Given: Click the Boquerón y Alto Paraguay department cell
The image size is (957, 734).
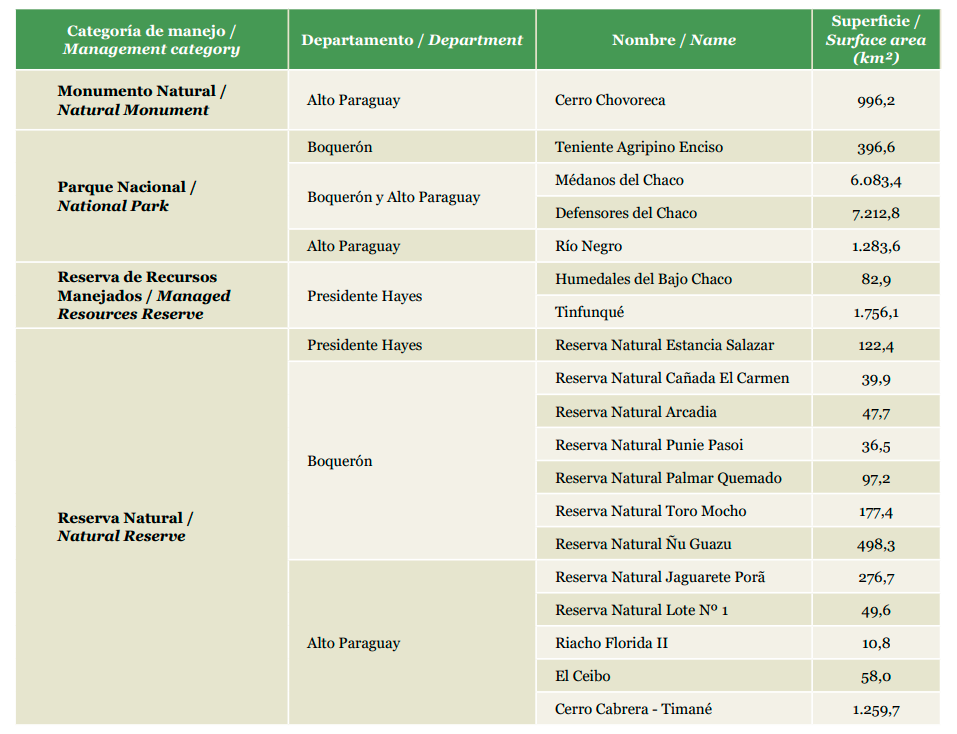Looking at the screenshot, I should [393, 197].
